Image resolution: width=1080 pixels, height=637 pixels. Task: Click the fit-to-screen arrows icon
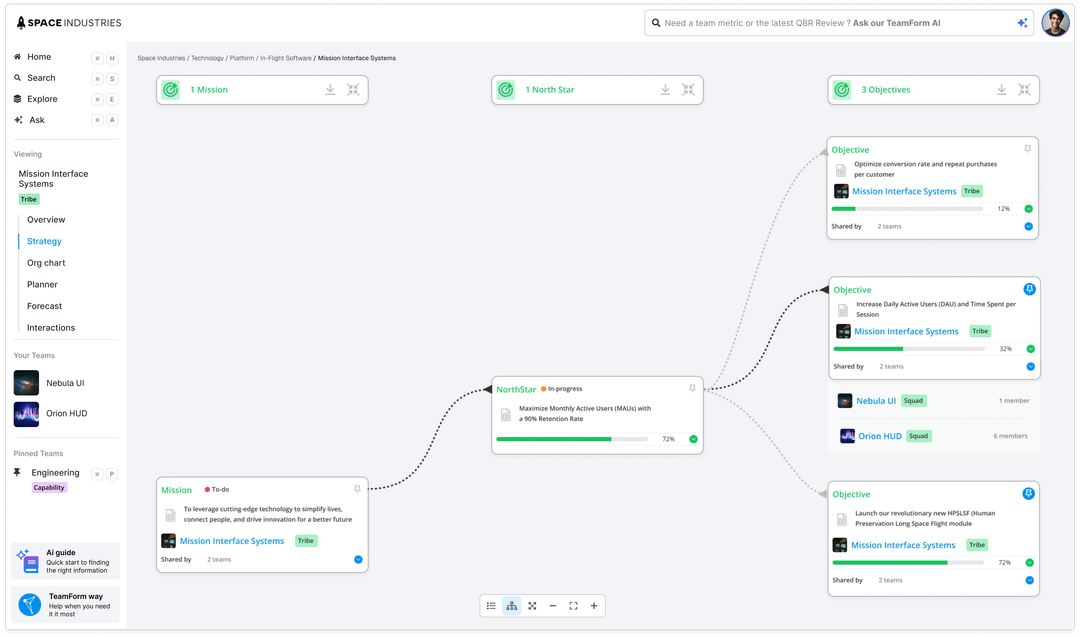tap(533, 605)
